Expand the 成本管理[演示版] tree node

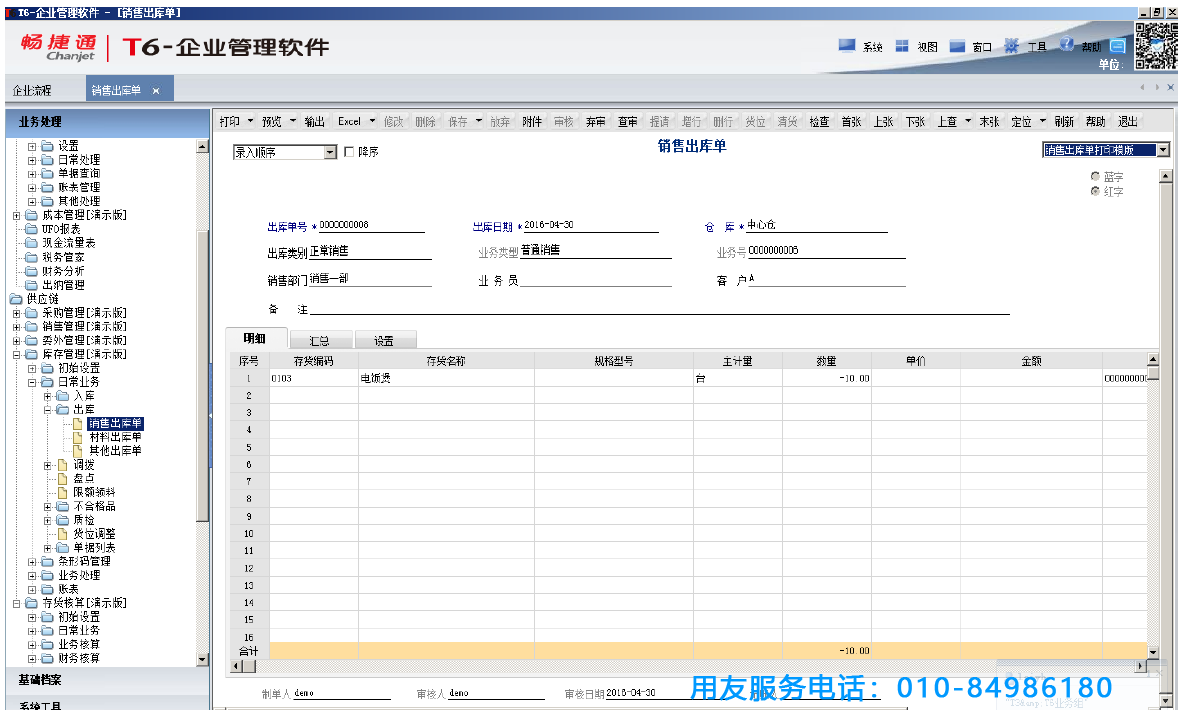[16, 215]
